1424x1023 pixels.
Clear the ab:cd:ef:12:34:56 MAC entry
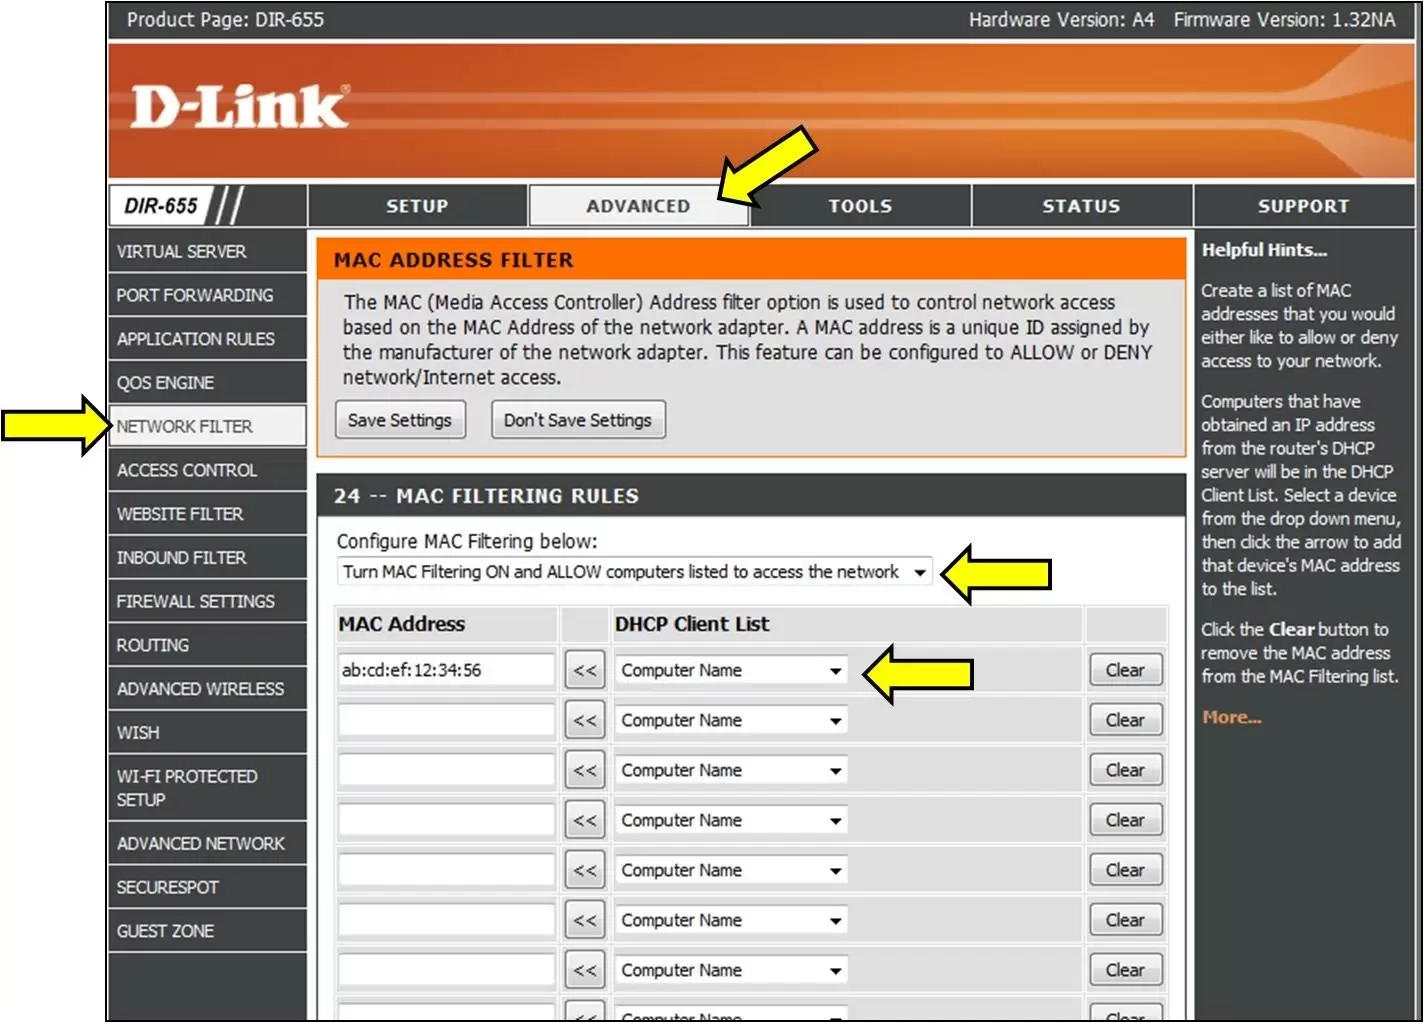(1125, 670)
